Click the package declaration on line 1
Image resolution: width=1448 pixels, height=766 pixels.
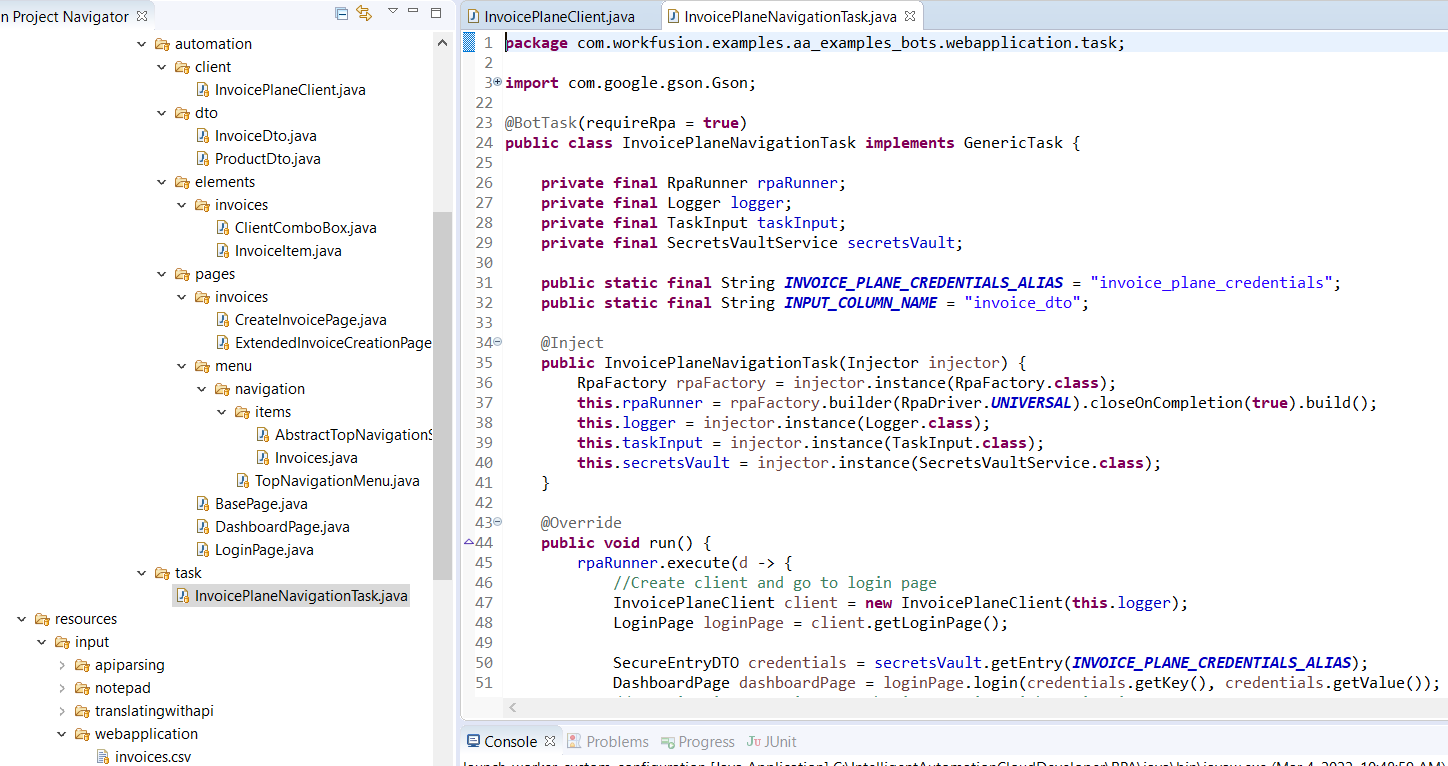coord(815,43)
